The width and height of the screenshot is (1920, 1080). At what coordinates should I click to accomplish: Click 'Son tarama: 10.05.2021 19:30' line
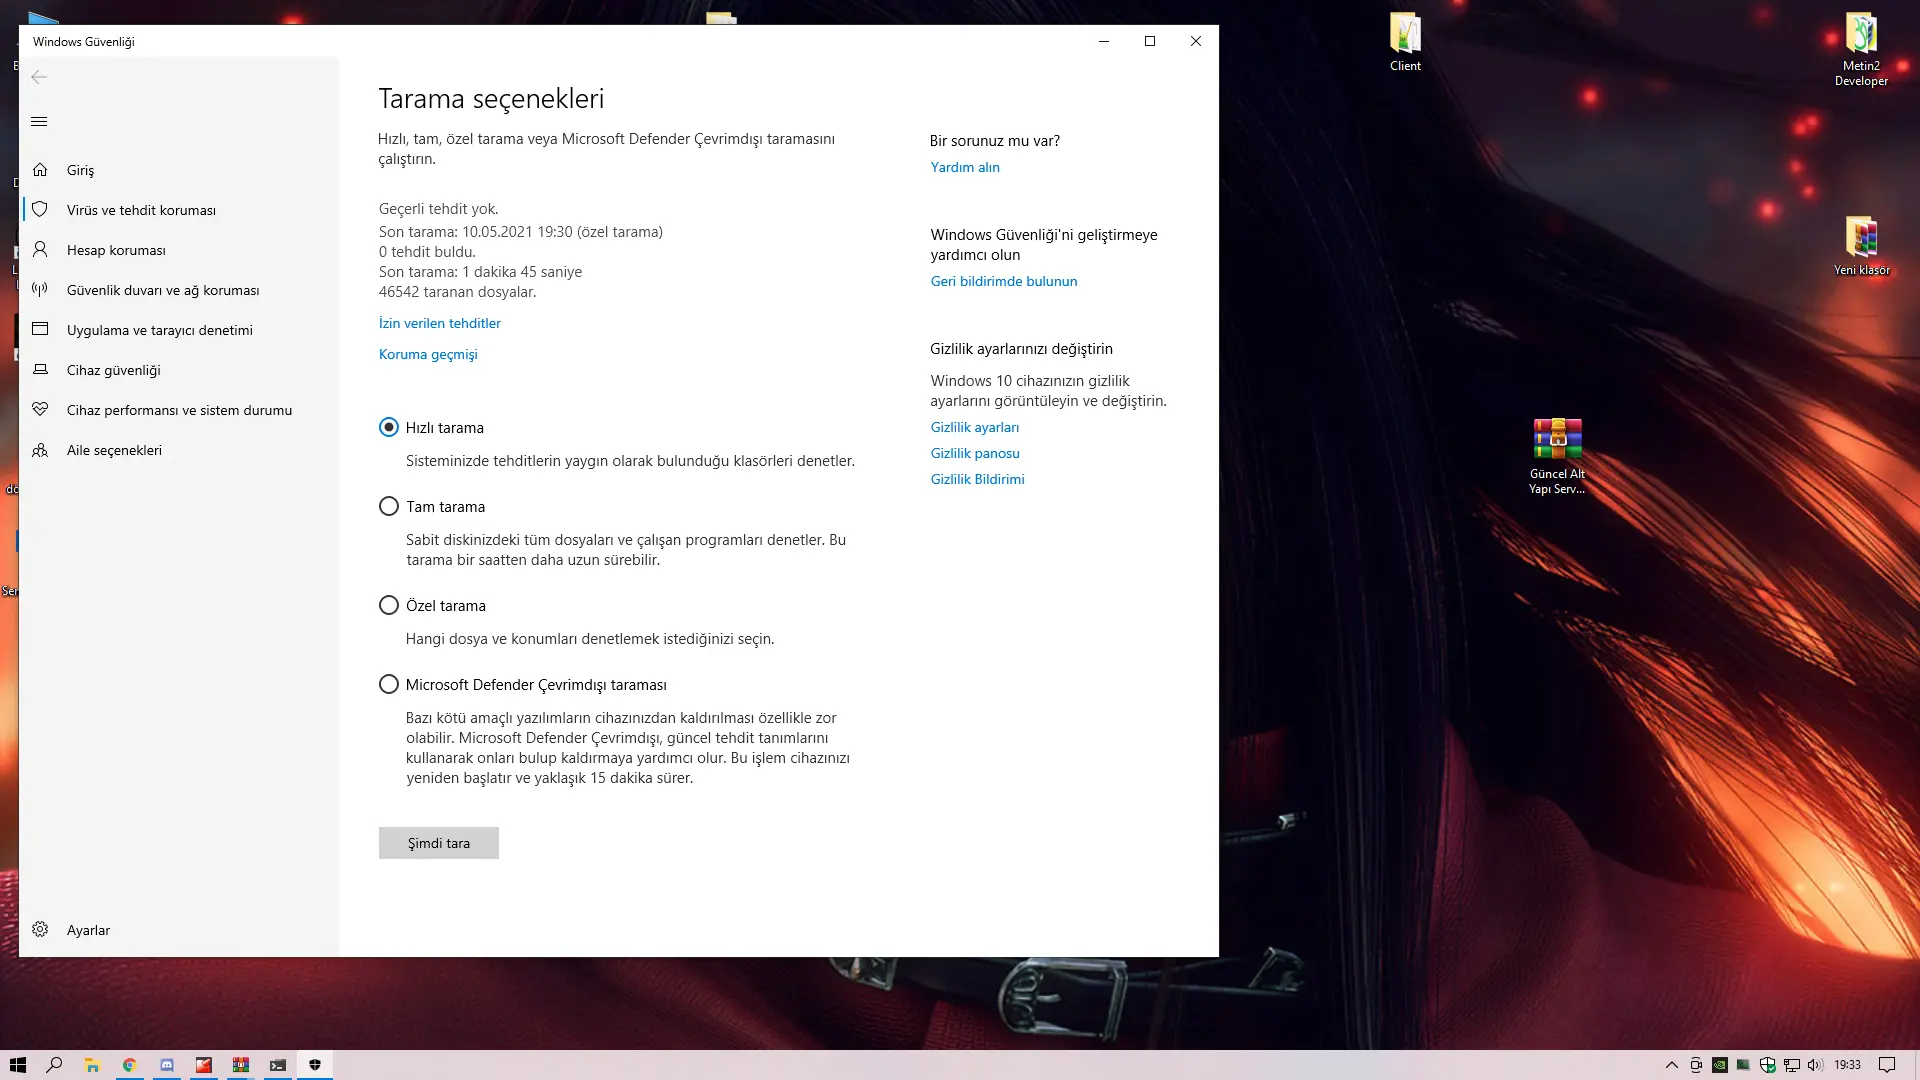(520, 232)
